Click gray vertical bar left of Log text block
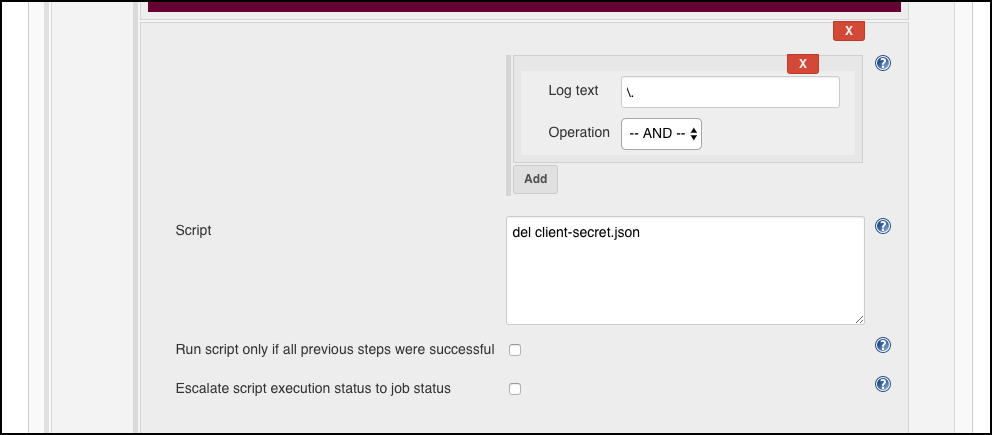Screen dimensions: 992x435 [x=508, y=125]
